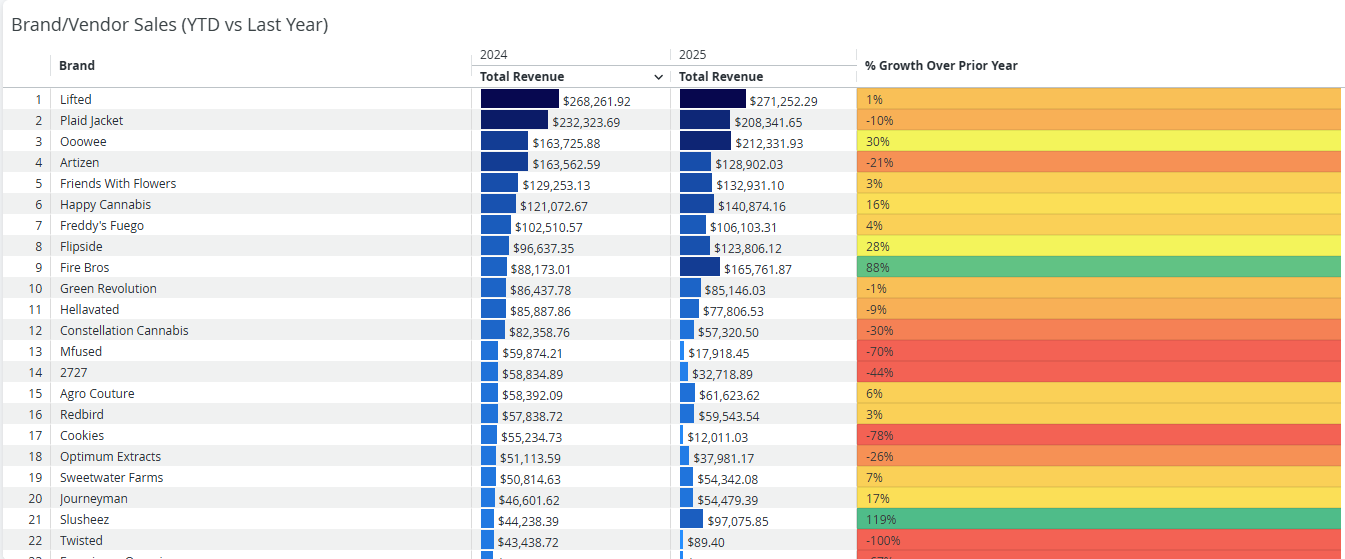The width and height of the screenshot is (1345, 559).
Task: Click the $165,761.87 revenue value
Action: (758, 269)
